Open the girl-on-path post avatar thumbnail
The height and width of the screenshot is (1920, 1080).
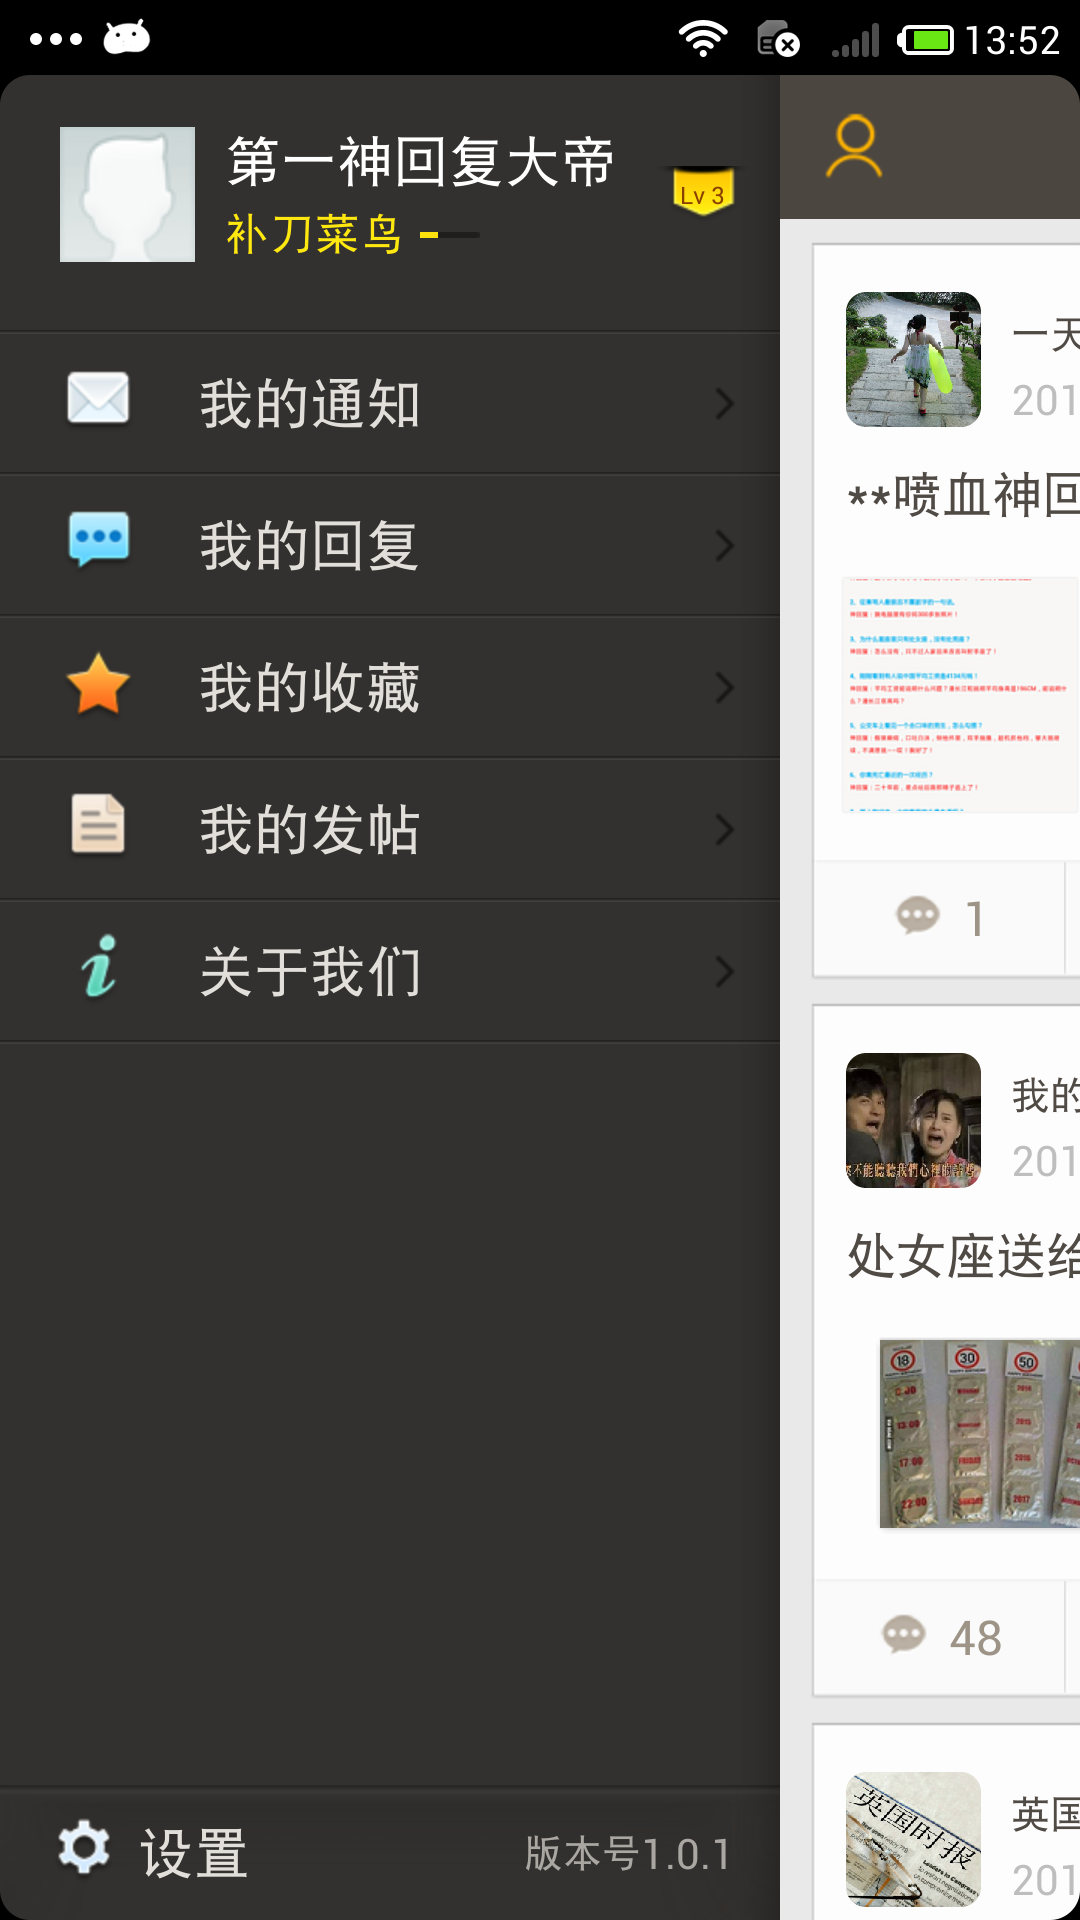[913, 359]
